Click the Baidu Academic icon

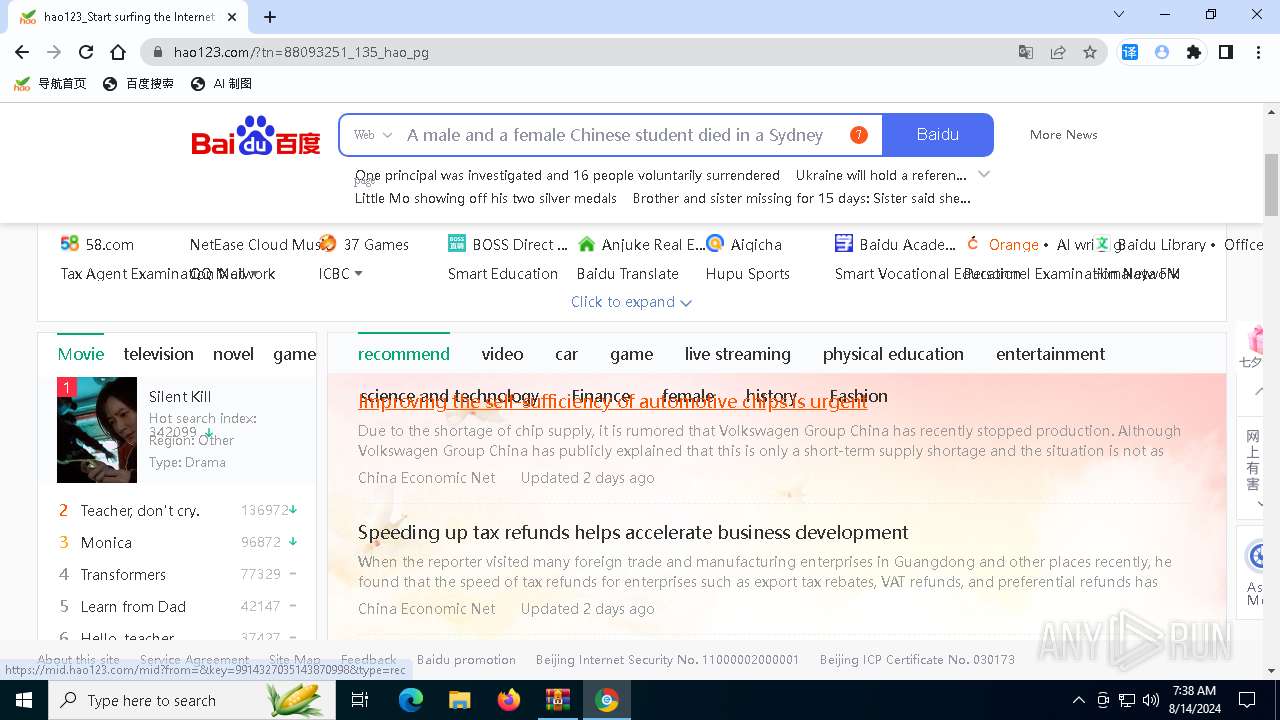coord(844,243)
